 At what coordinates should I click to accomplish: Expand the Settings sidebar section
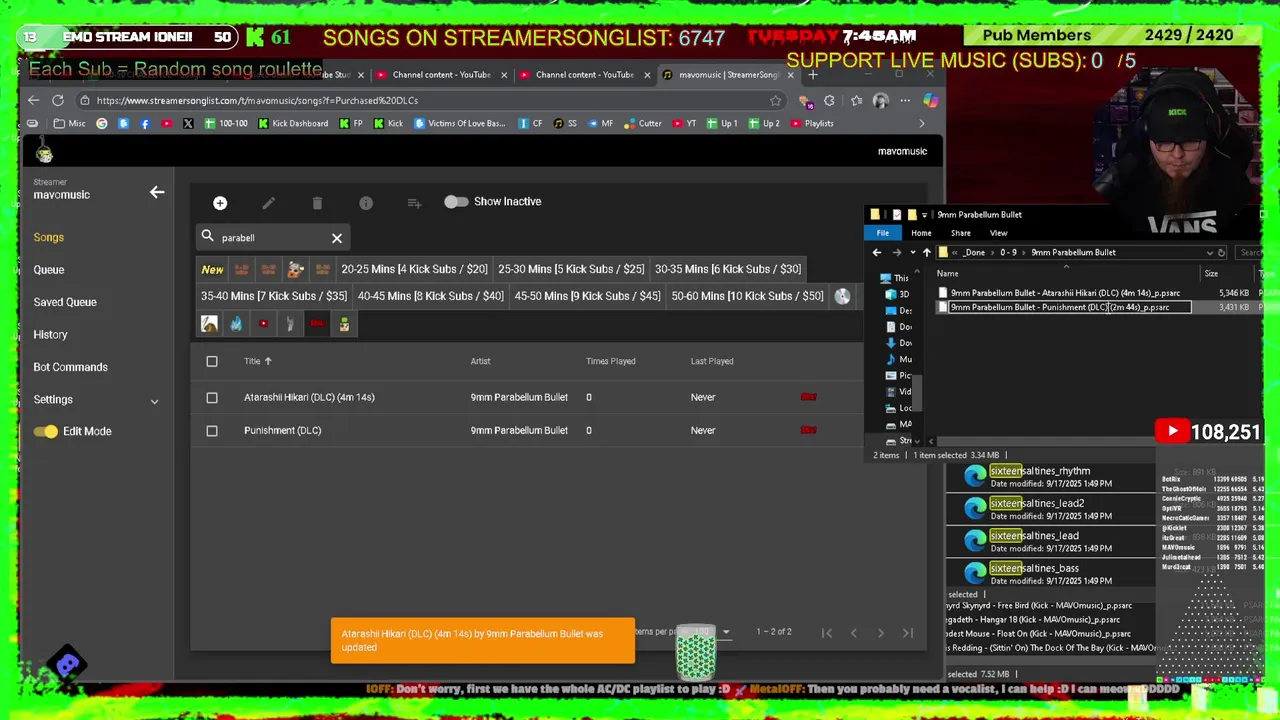point(96,400)
